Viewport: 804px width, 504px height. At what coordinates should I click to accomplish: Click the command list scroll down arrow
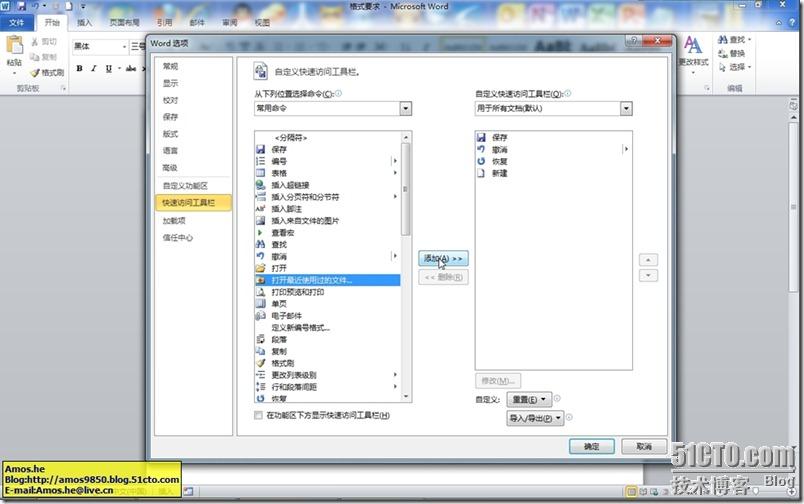pyautogui.click(x=406, y=396)
